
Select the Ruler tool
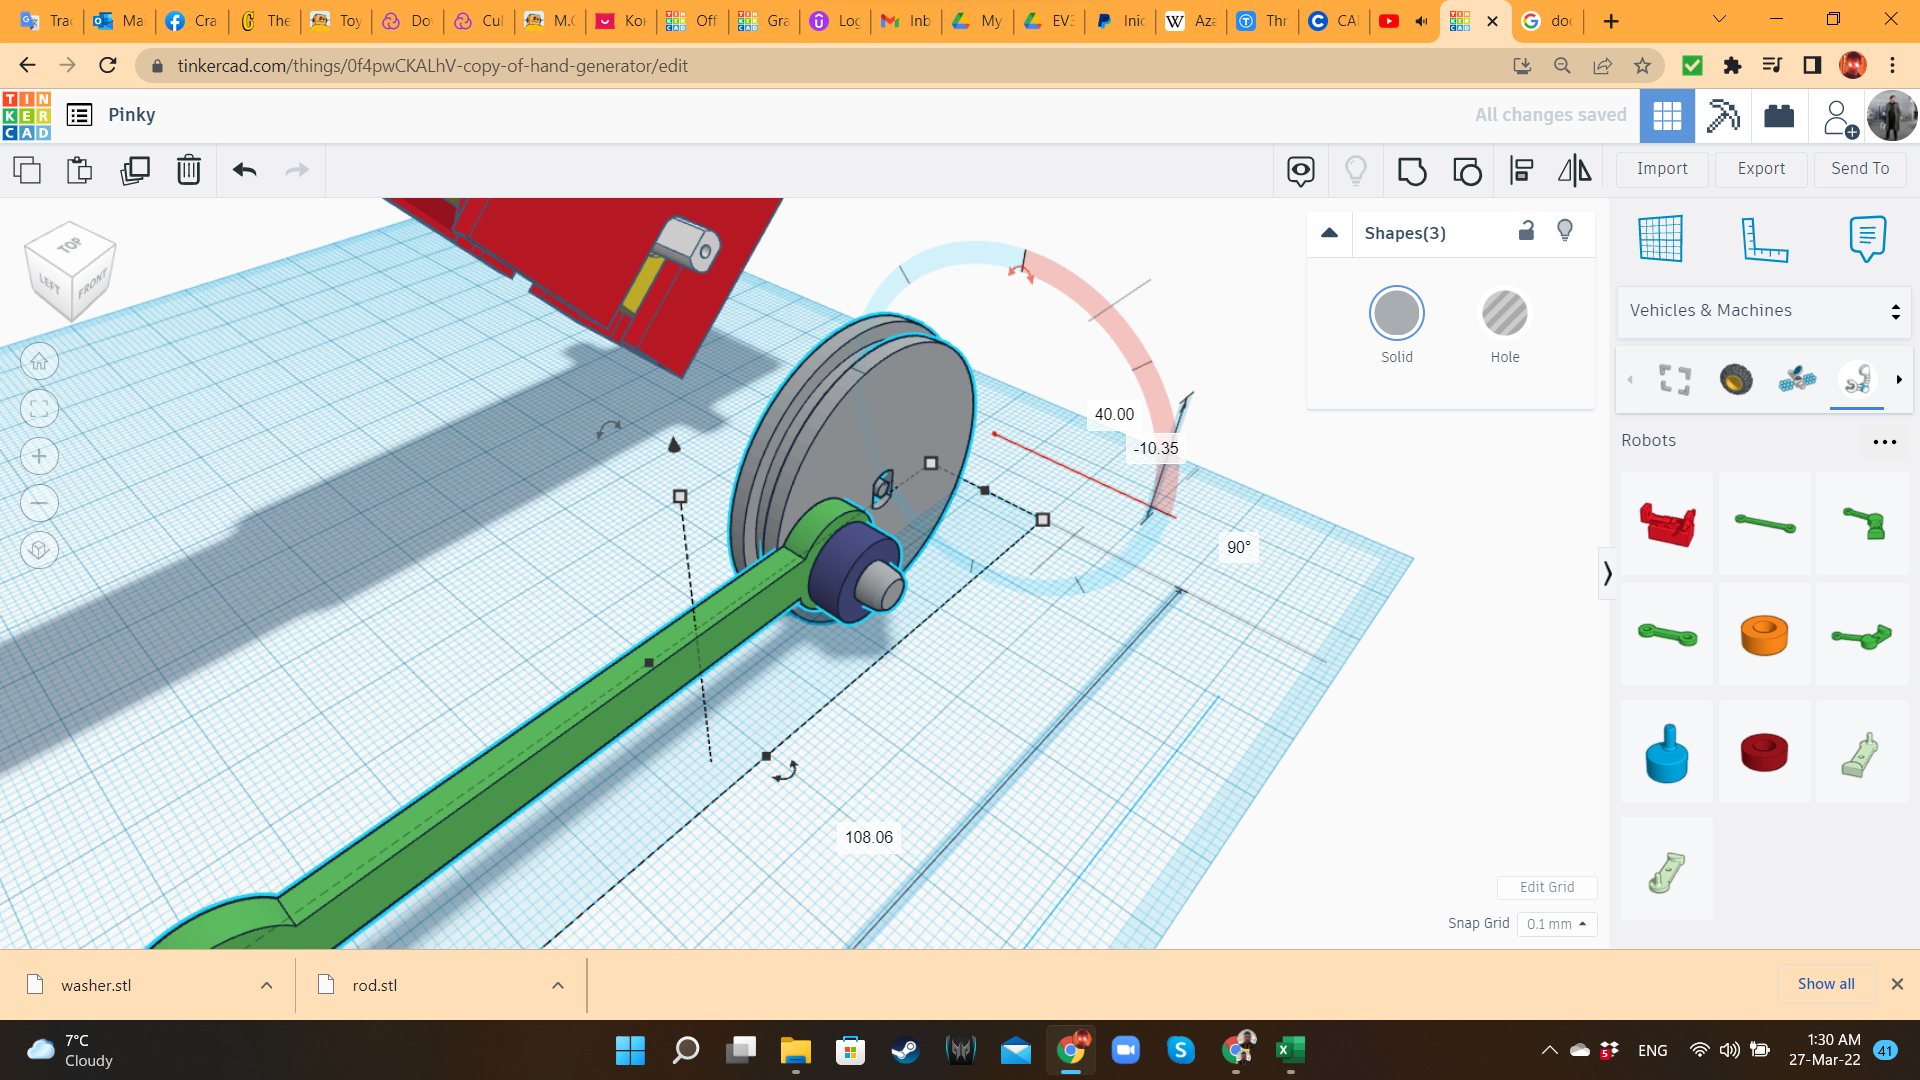[x=1764, y=239]
